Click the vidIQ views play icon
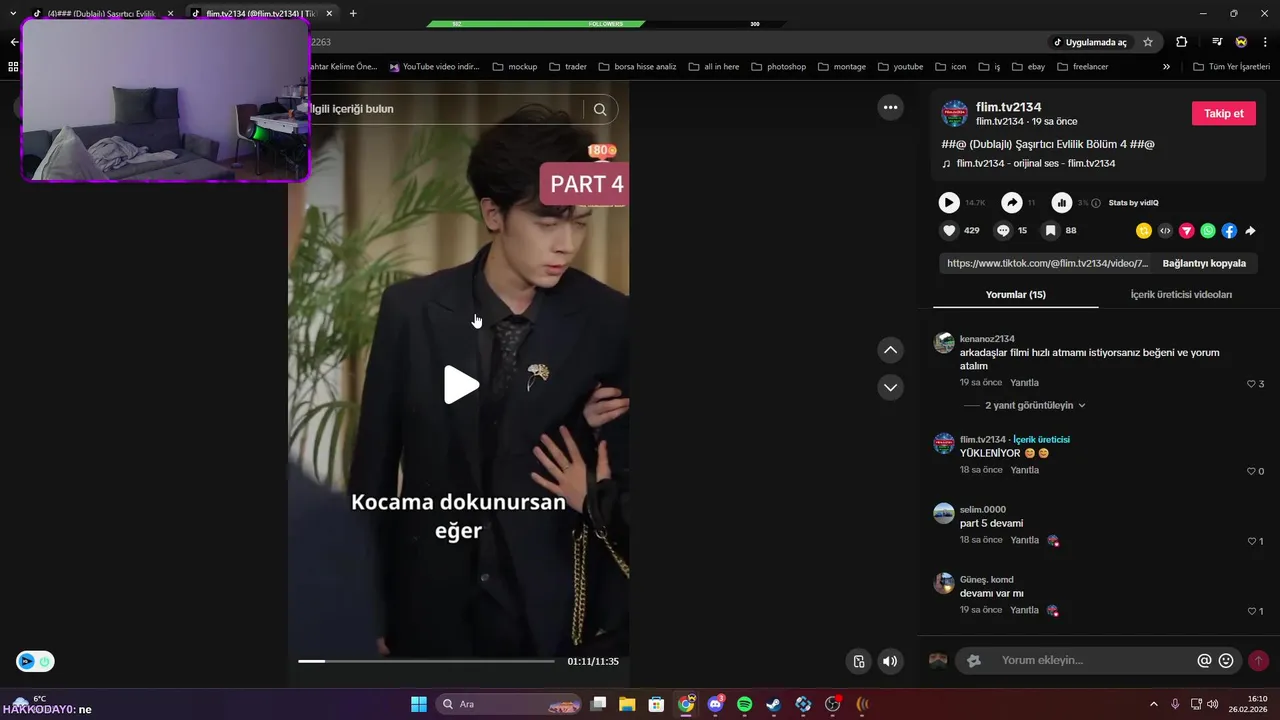 (x=949, y=203)
